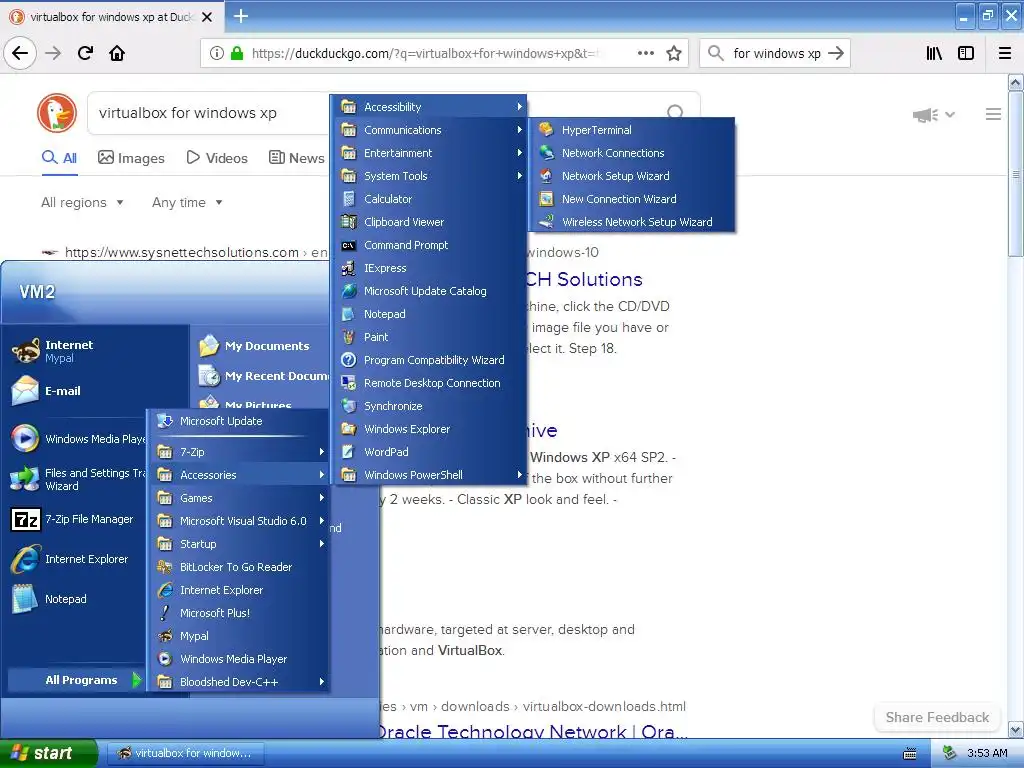Open page actions three-dot menu
Screen dimensions: 1024x768
coord(646,53)
